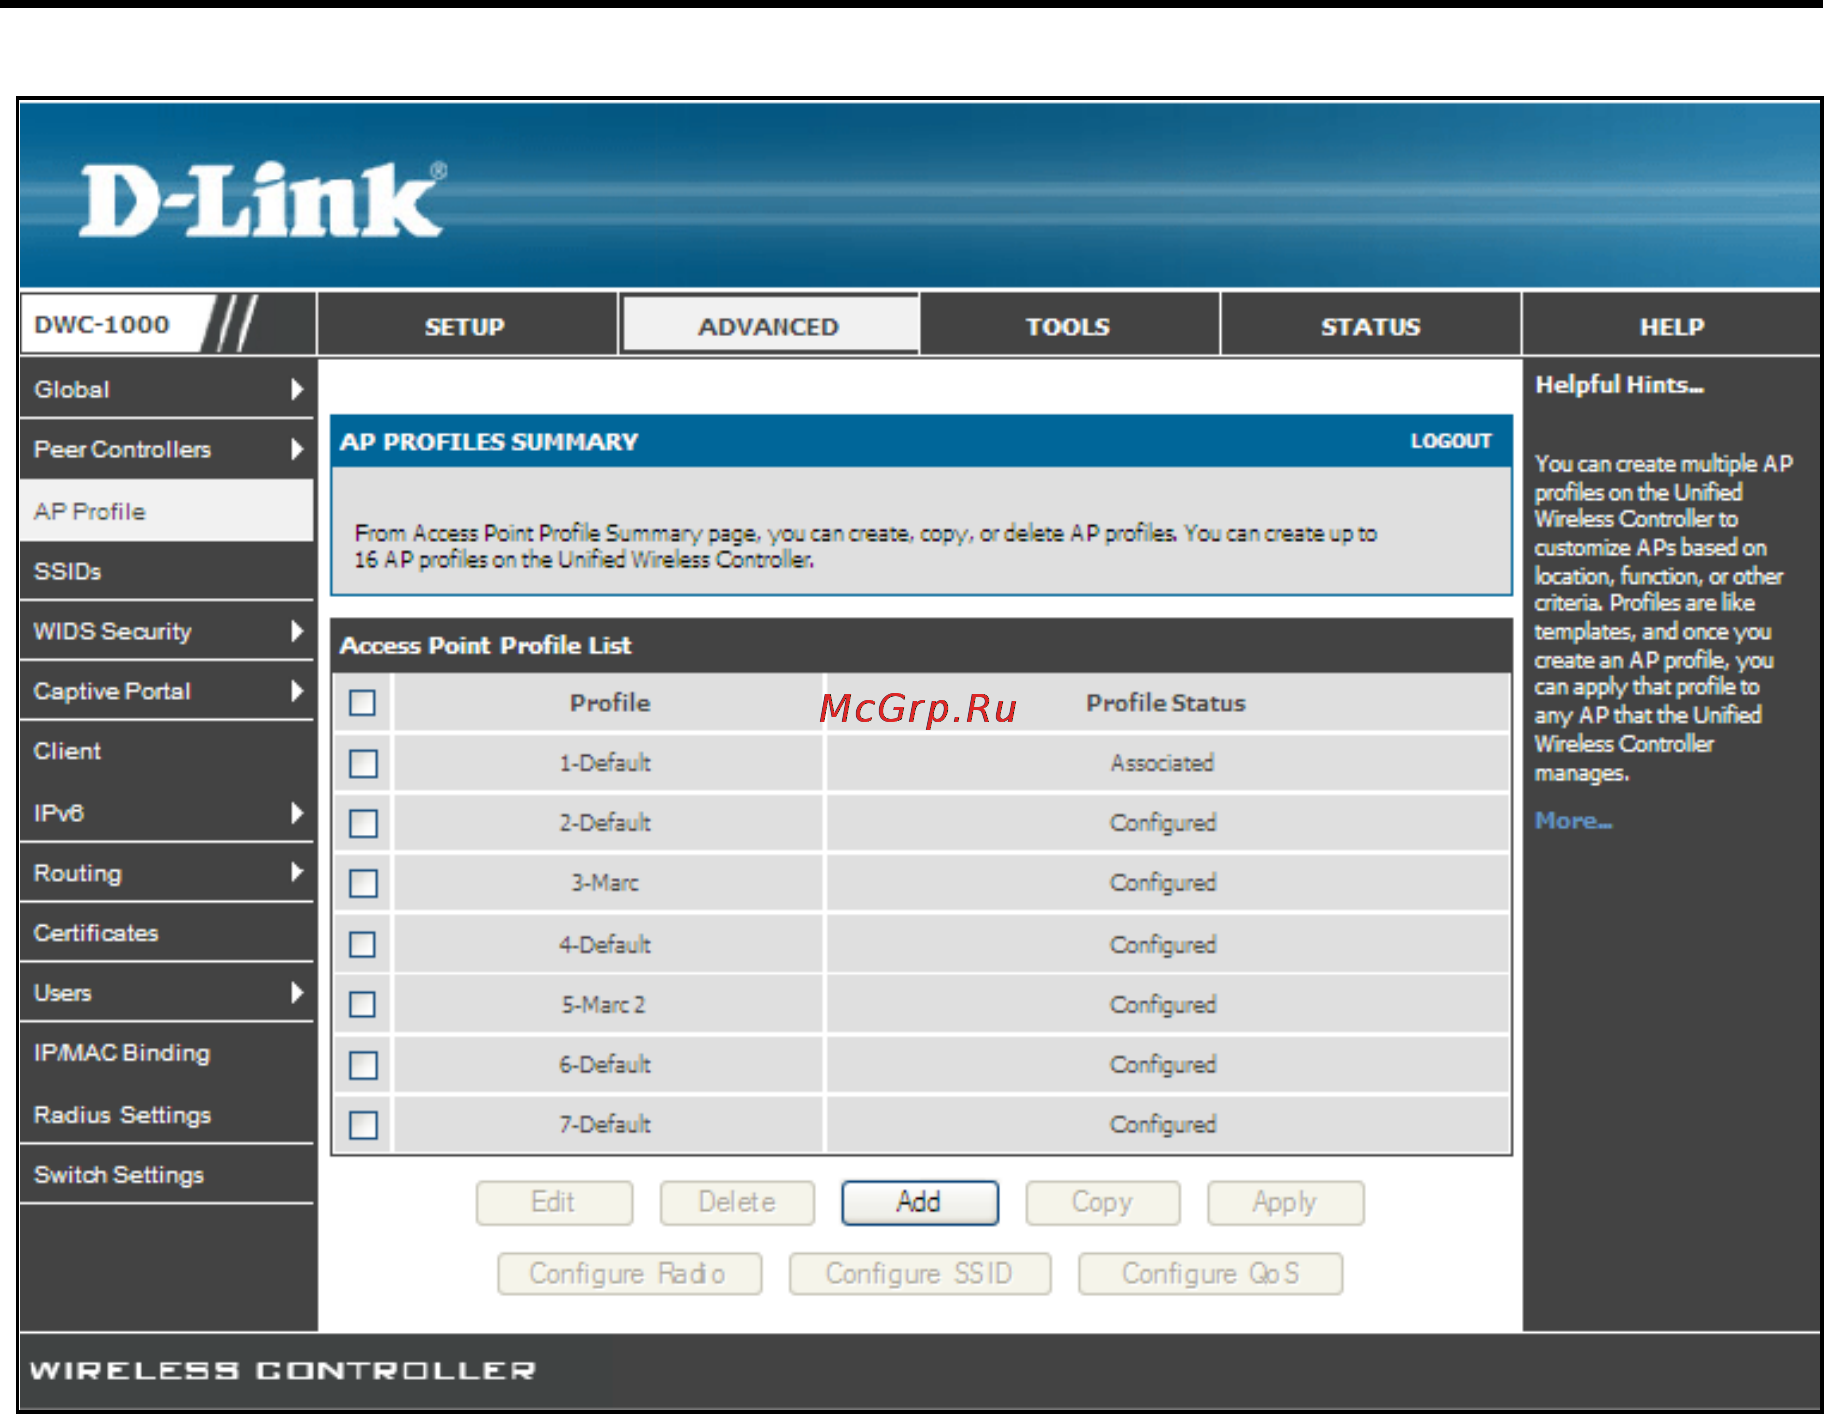Switch to the STATUS tab

(x=1370, y=326)
